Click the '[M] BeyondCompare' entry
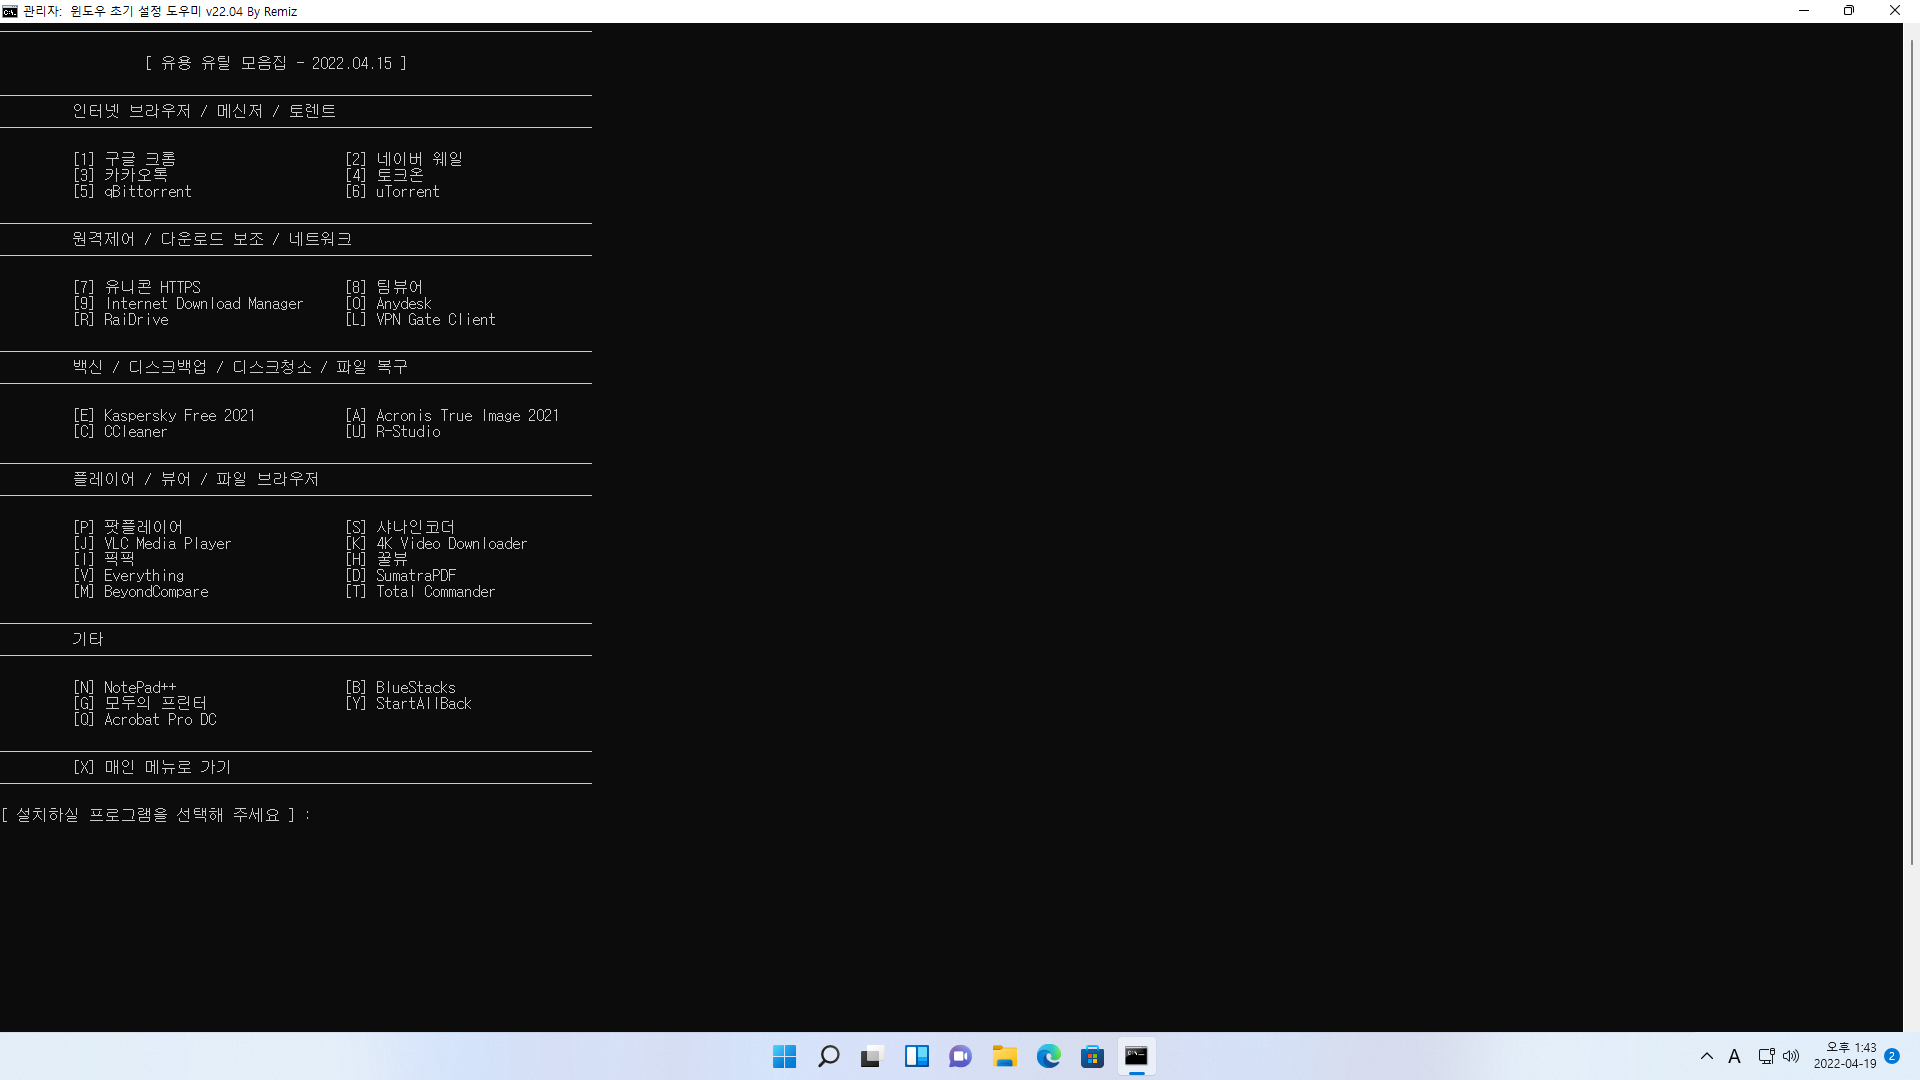Image resolution: width=1920 pixels, height=1080 pixels. click(x=141, y=592)
